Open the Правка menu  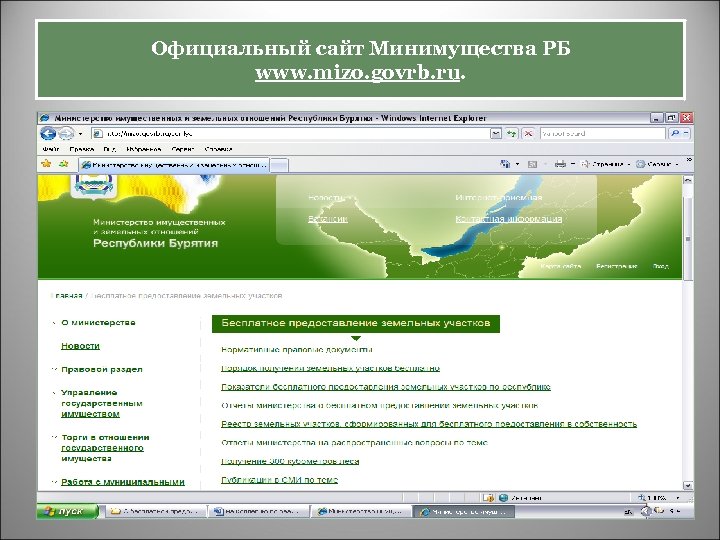82,149
